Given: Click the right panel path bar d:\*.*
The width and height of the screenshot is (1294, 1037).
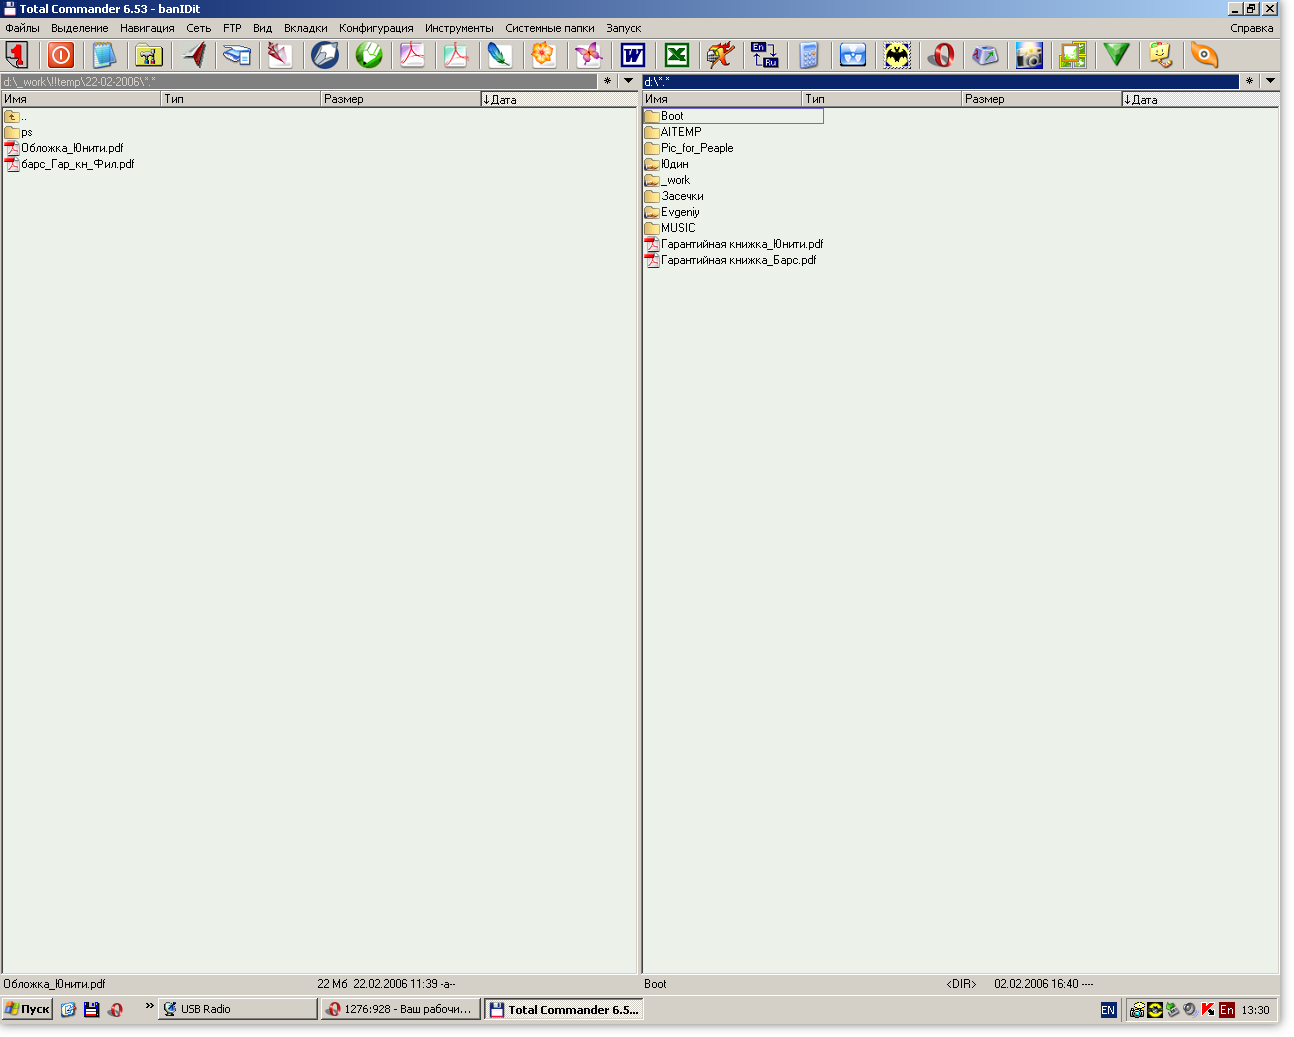Looking at the screenshot, I should (x=941, y=82).
